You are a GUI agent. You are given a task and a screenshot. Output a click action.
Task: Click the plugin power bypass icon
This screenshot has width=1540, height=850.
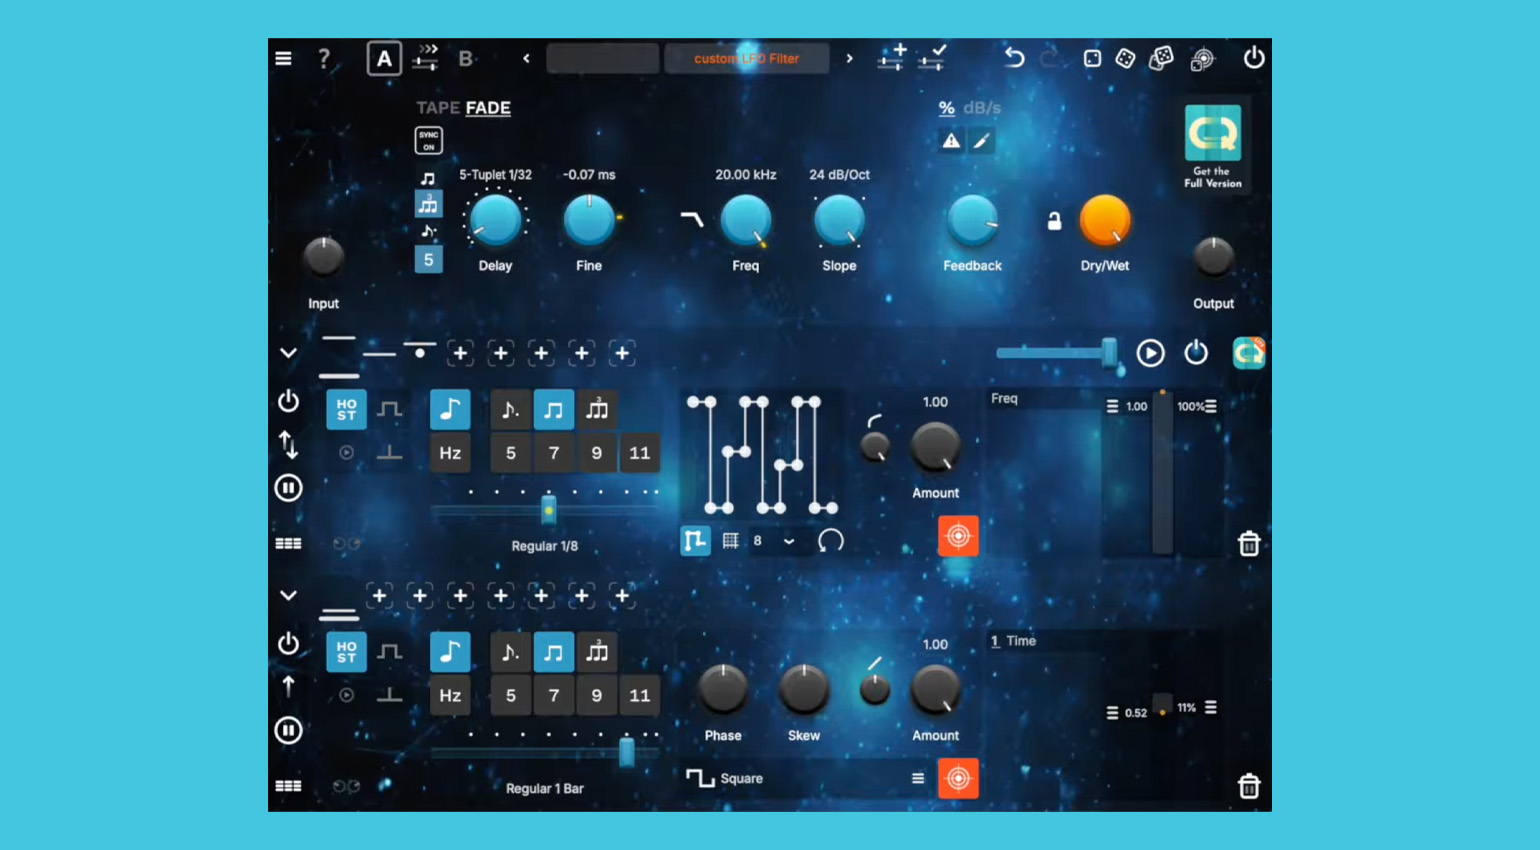tap(1253, 58)
